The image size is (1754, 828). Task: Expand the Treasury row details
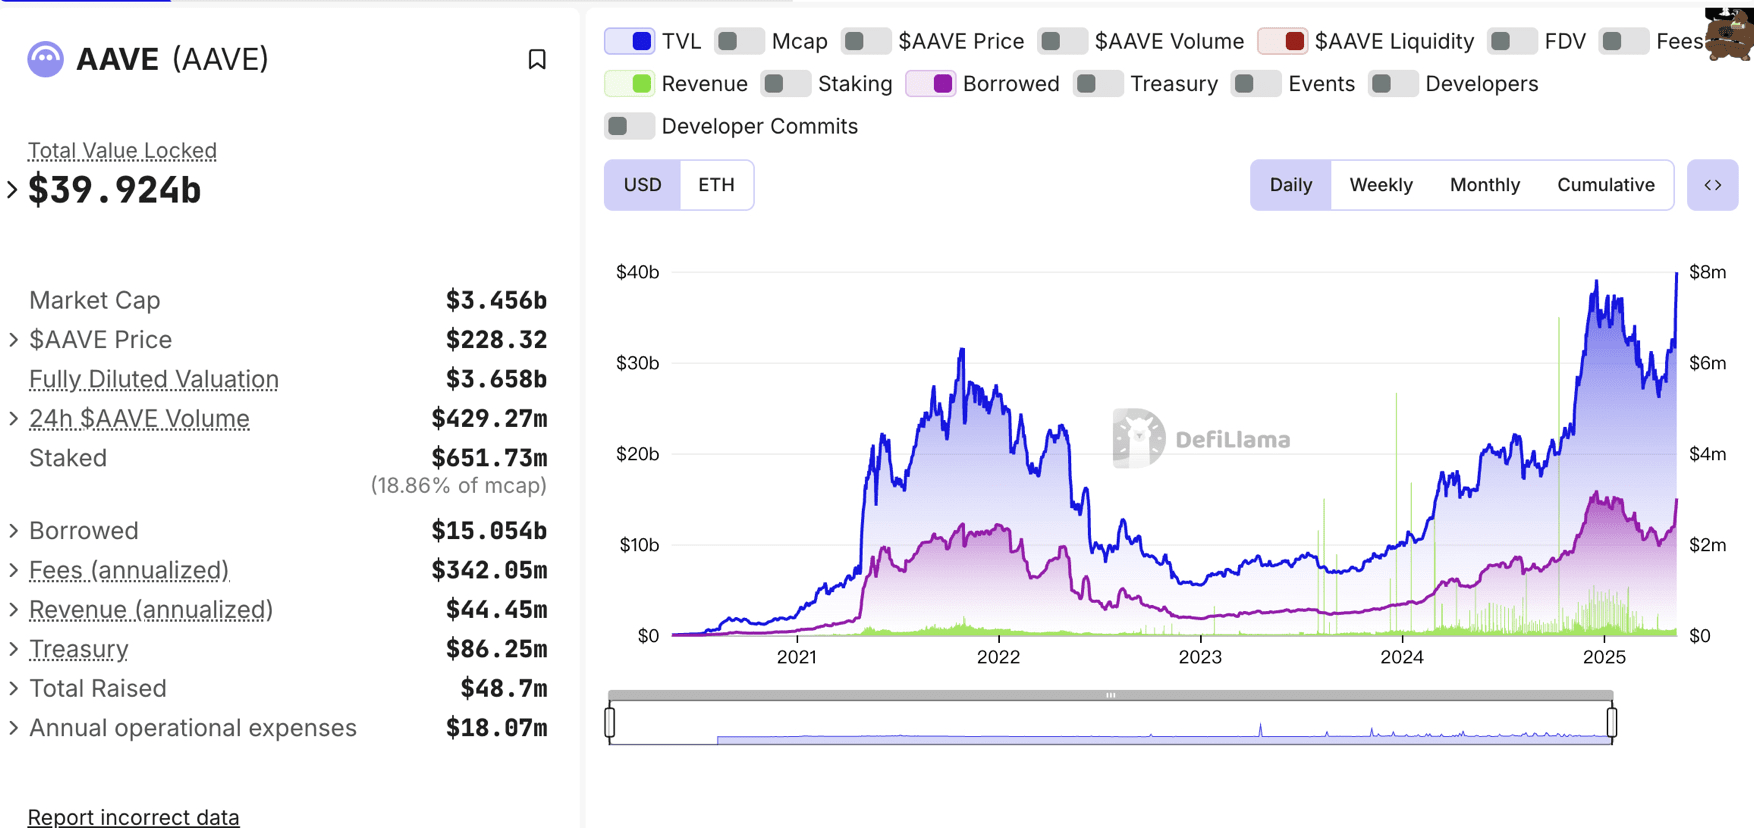13,649
